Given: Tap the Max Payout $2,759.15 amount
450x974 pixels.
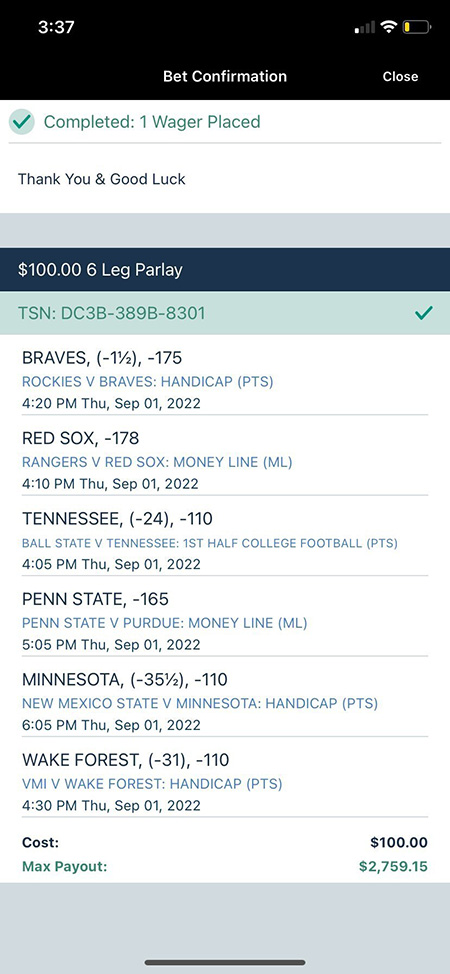Looking at the screenshot, I should click(x=393, y=866).
